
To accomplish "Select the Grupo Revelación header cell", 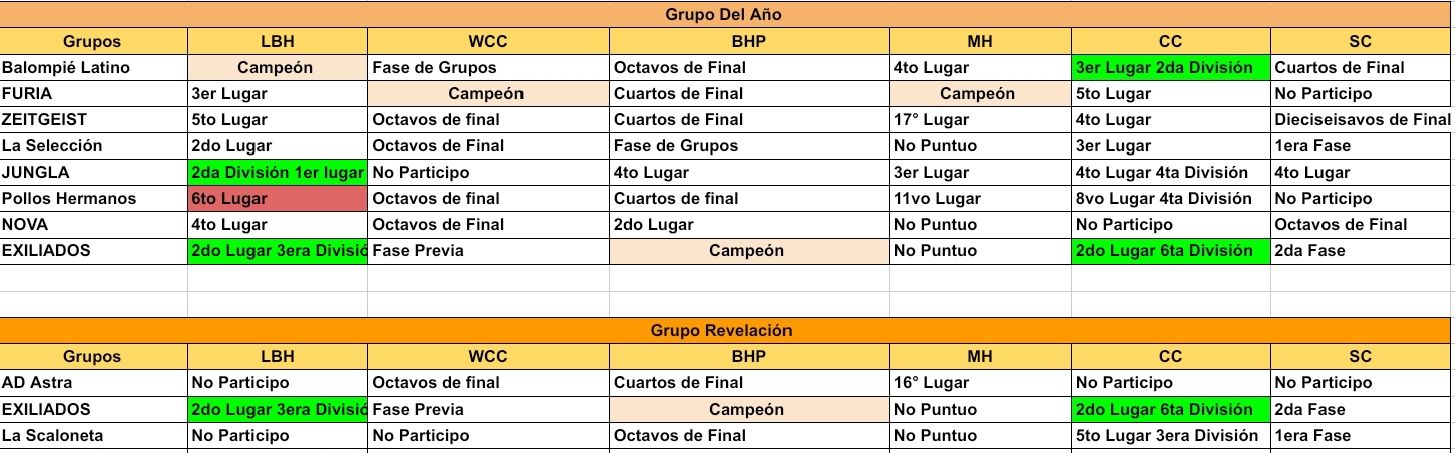I will (x=724, y=330).
